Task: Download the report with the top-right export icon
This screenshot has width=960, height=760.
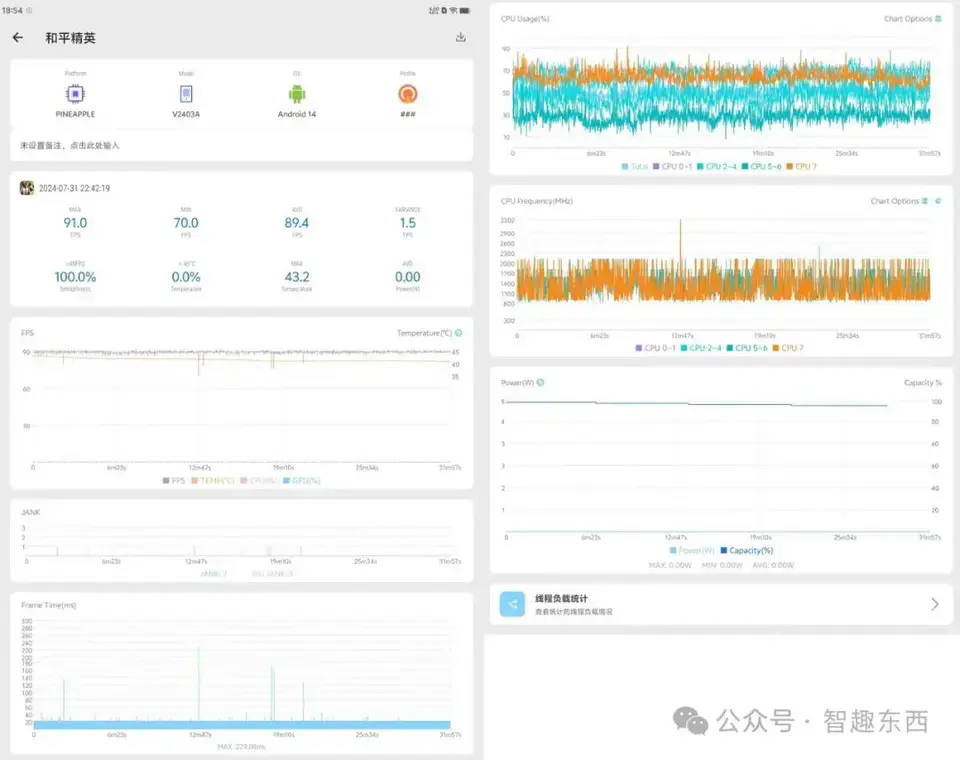Action: (x=461, y=37)
